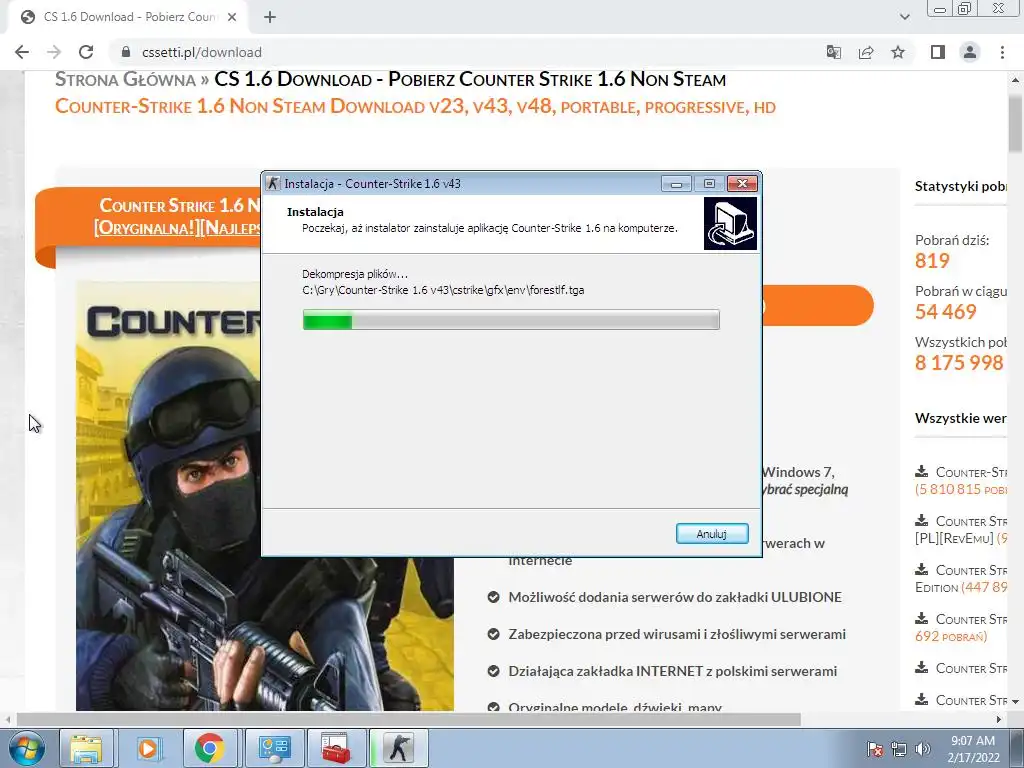Select the CS 1.6 Download browser tab
The image size is (1024, 768).
(127, 17)
